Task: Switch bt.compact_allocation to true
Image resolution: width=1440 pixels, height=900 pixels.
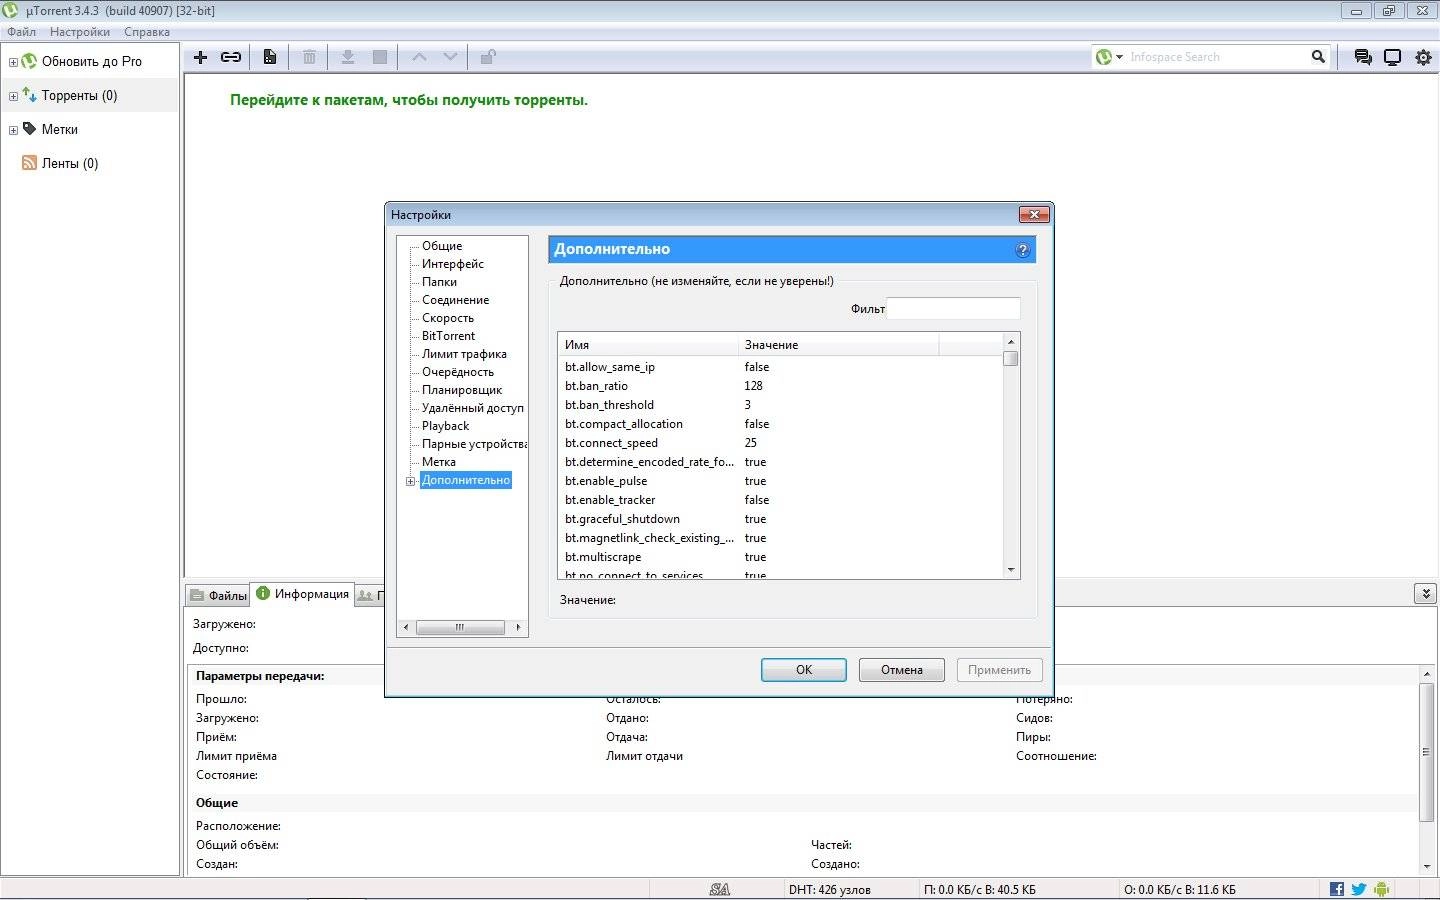Action: pyautogui.click(x=756, y=424)
